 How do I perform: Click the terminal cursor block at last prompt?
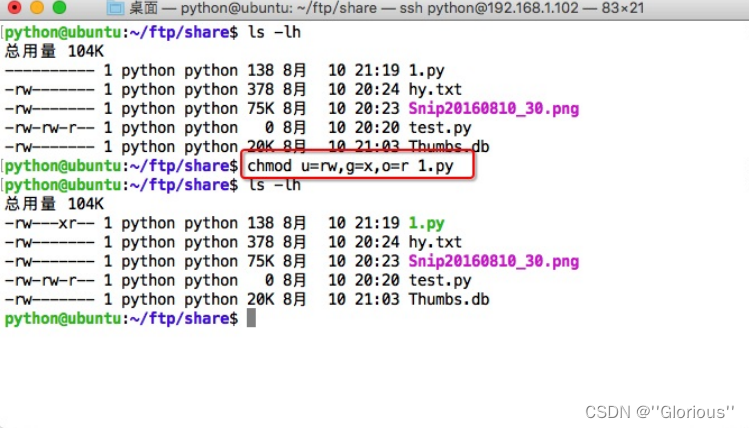pyautogui.click(x=251, y=318)
